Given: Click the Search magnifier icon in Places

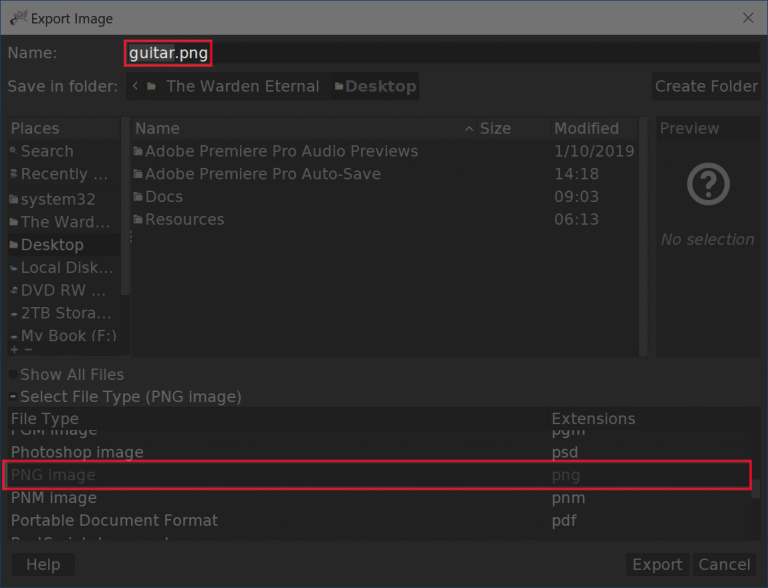Looking at the screenshot, I should click(x=14, y=152).
